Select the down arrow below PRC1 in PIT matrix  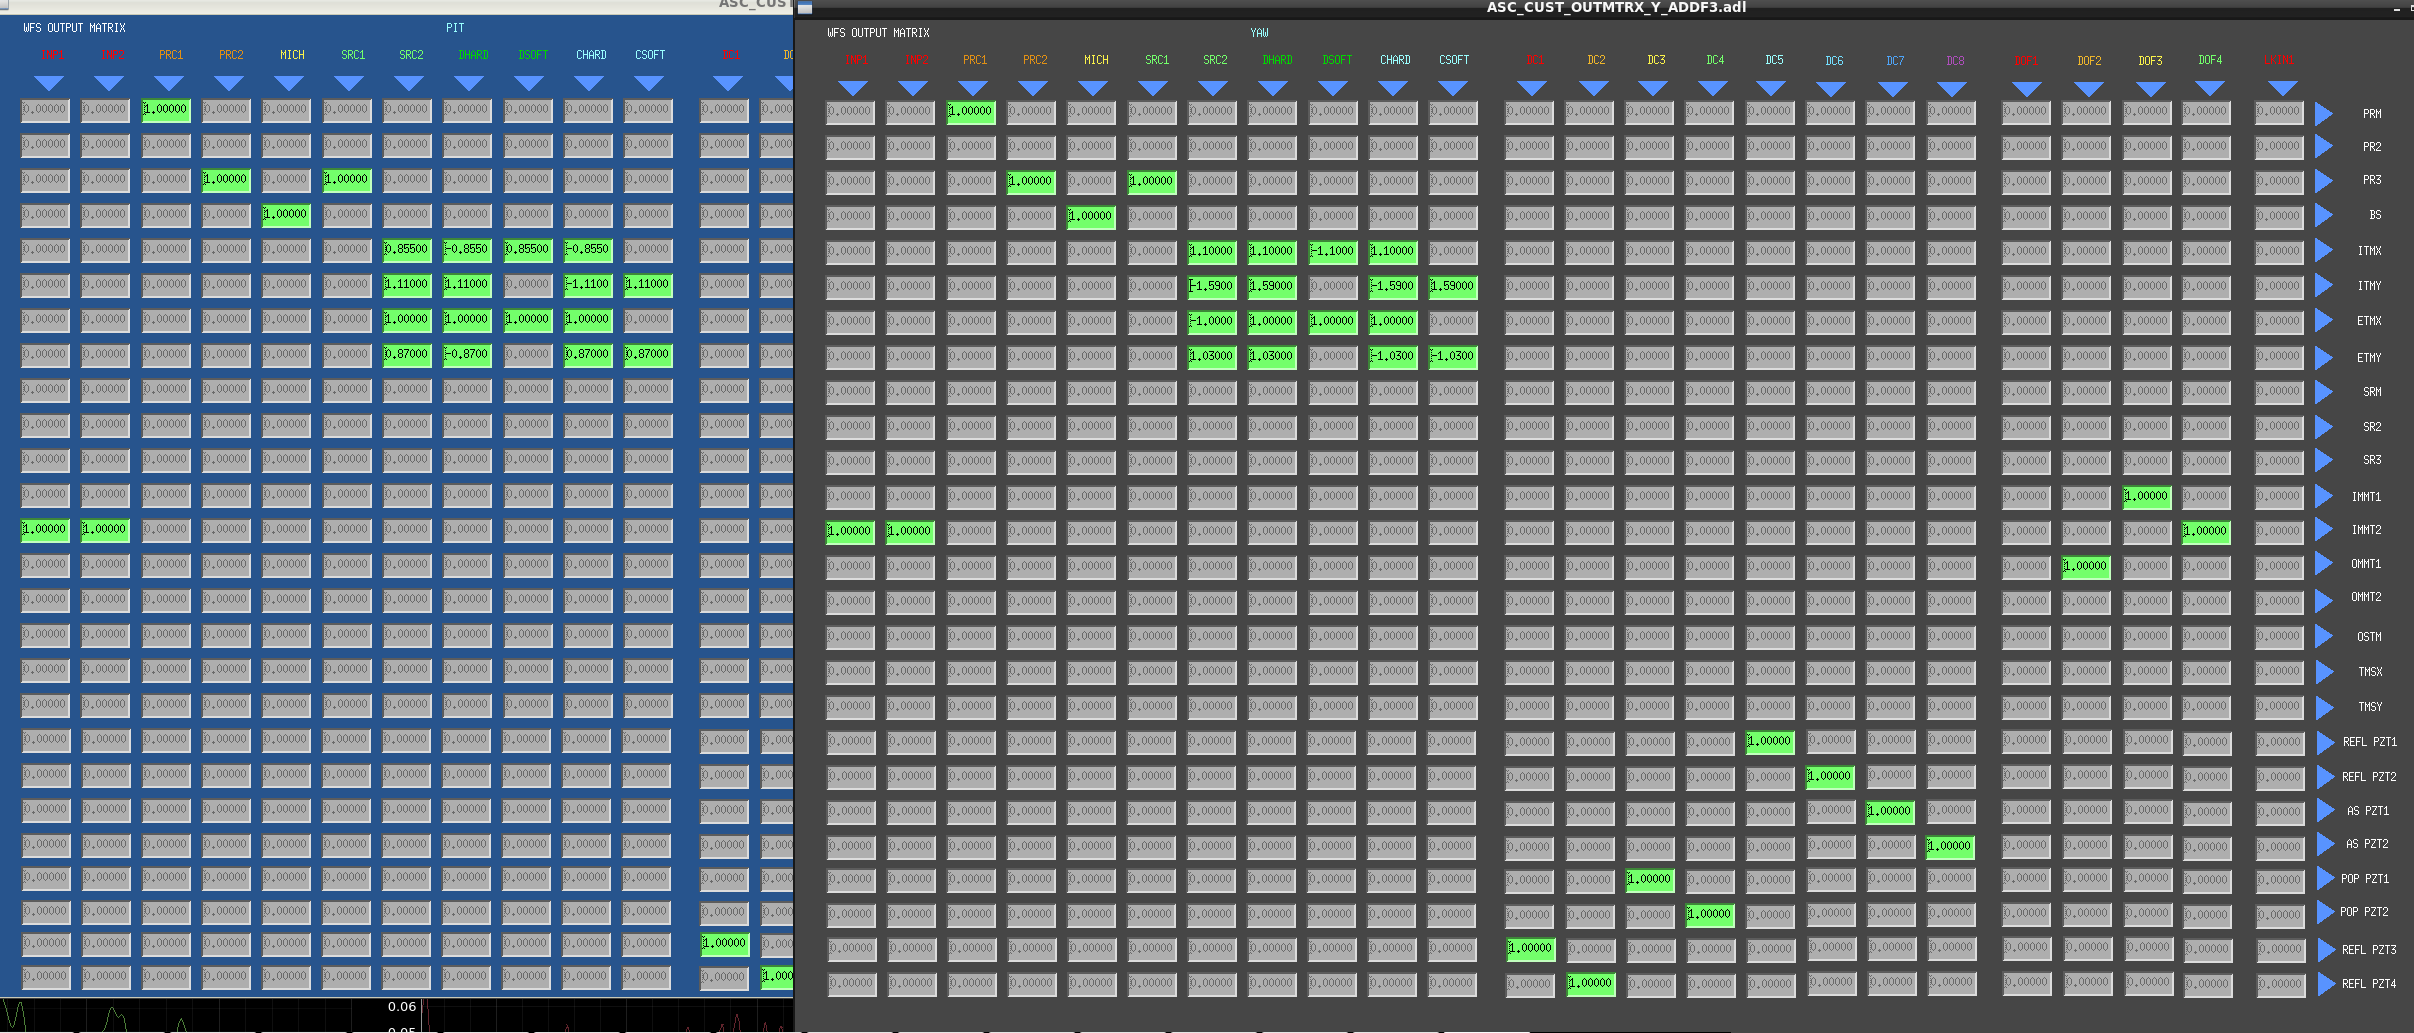169,83
